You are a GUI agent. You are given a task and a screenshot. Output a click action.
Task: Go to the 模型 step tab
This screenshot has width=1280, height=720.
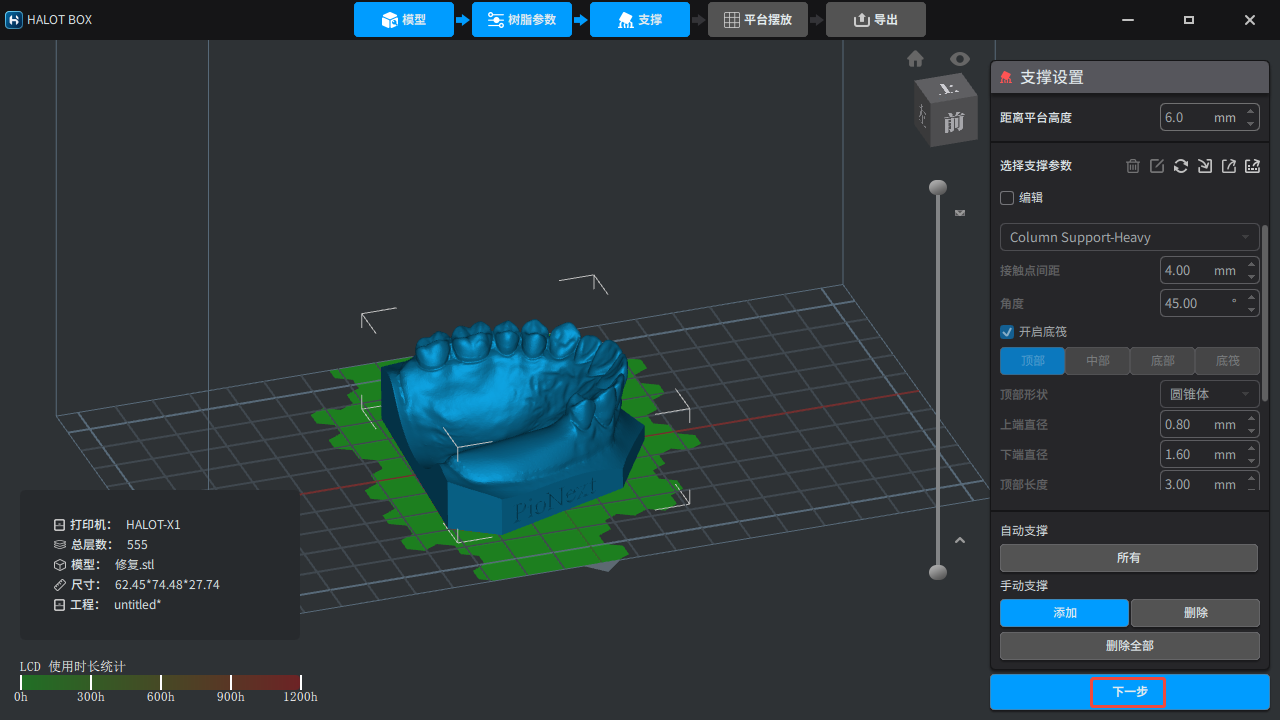pos(404,20)
